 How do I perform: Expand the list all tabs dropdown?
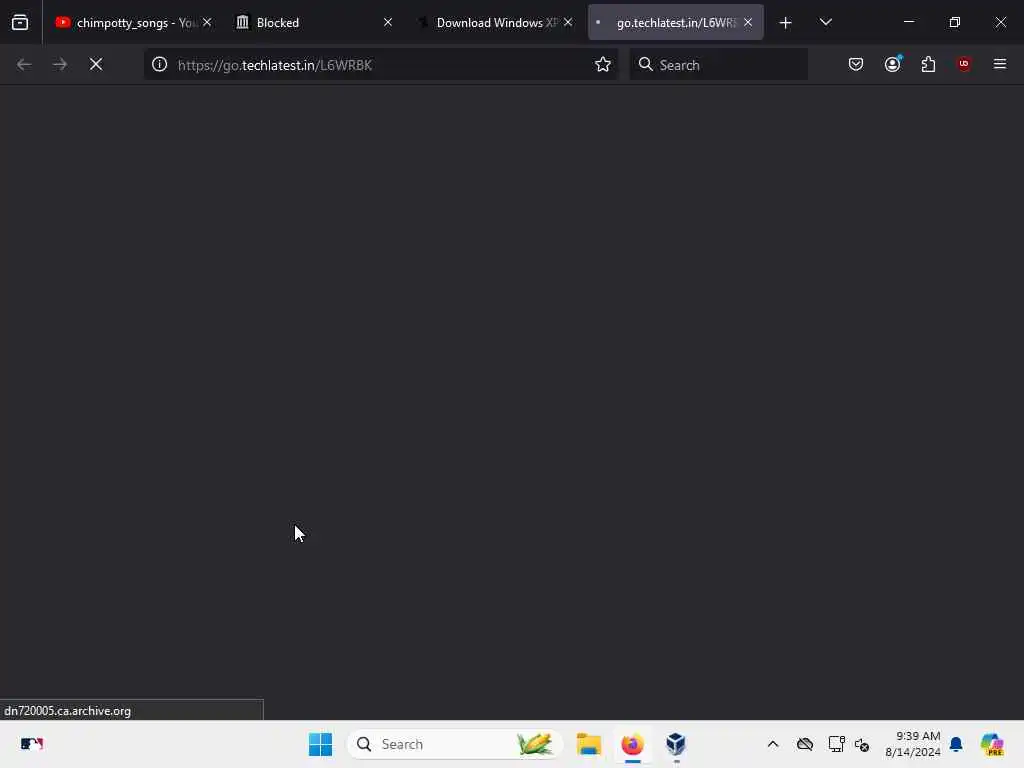click(825, 22)
